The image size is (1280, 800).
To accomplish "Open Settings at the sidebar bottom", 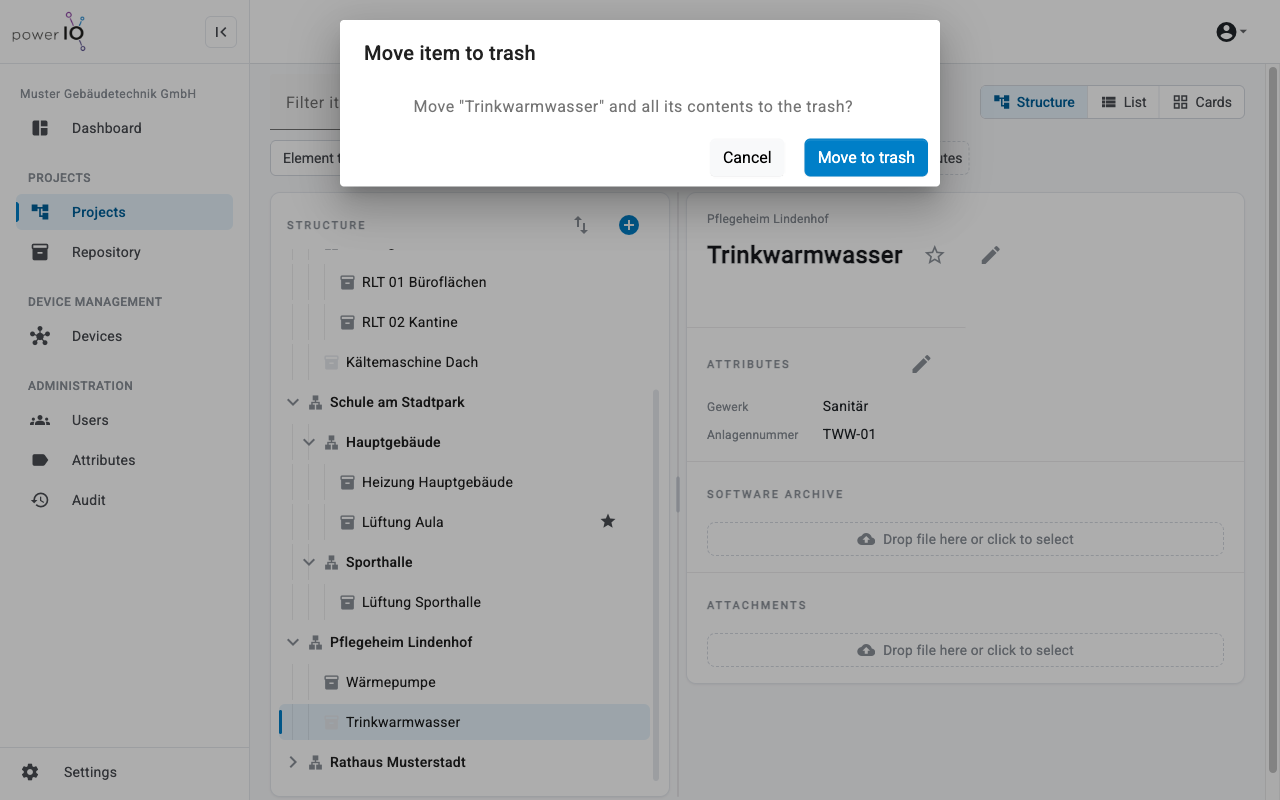I will tap(124, 772).
